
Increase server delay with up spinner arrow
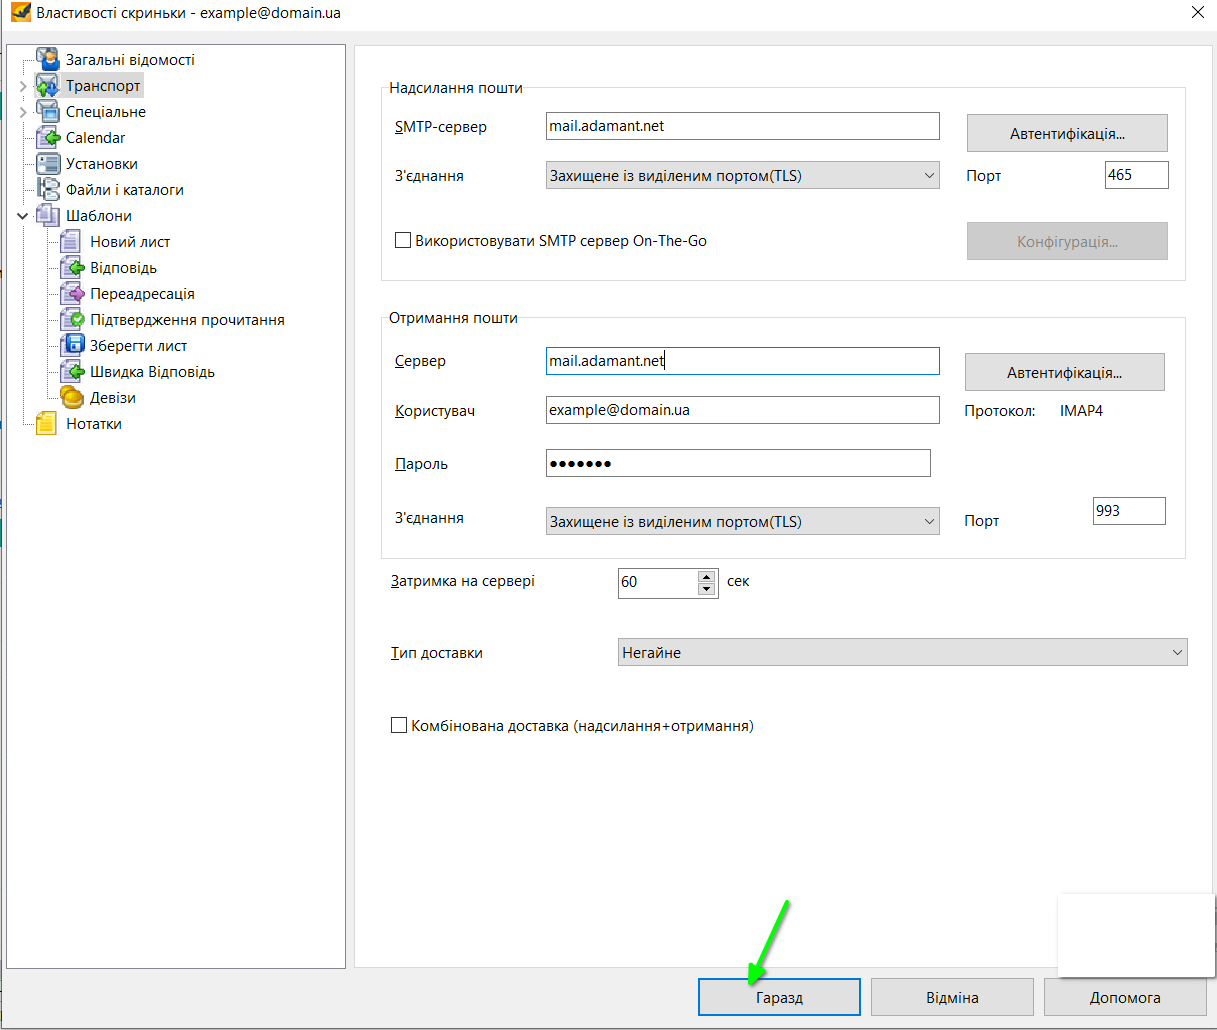(x=707, y=576)
